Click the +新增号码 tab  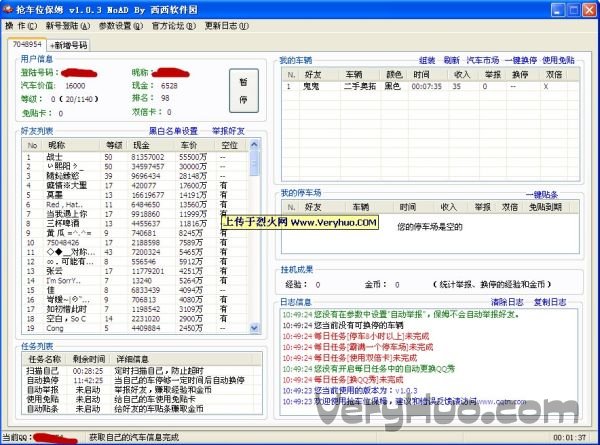pyautogui.click(x=70, y=45)
